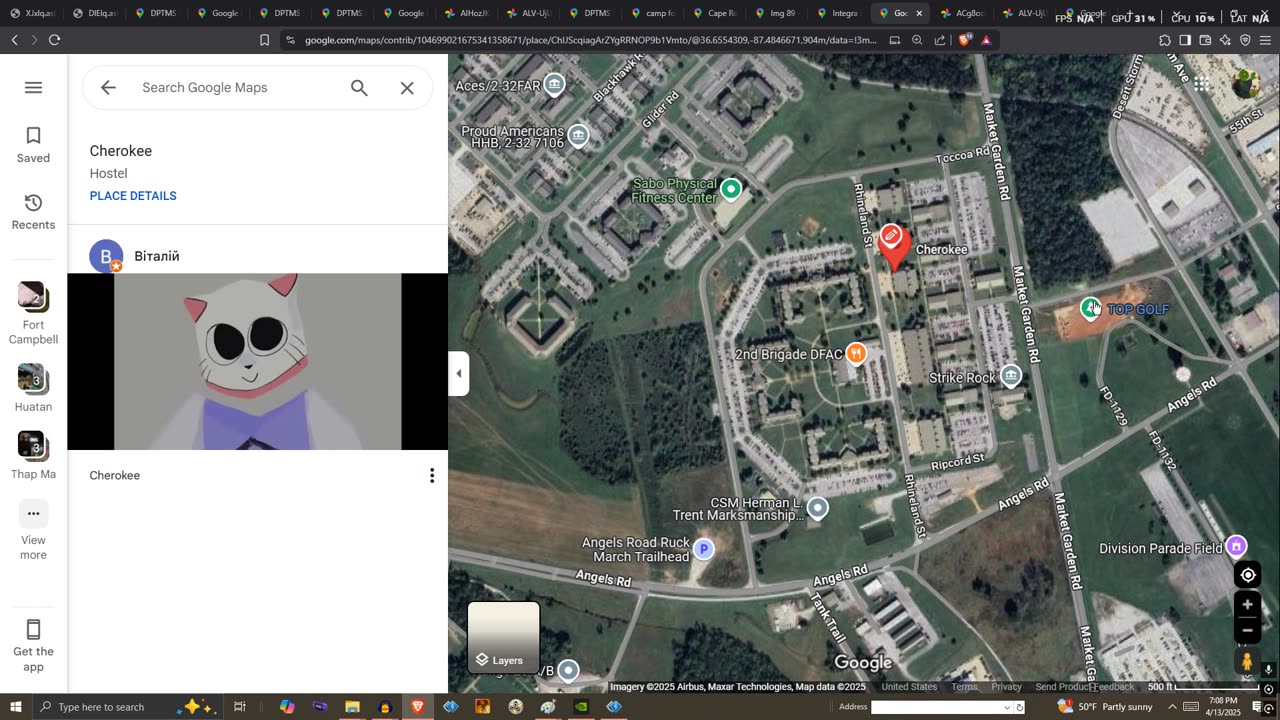Viewport: 1280px width, 720px height.
Task: Click Send Product Feedback link
Action: click(1084, 687)
